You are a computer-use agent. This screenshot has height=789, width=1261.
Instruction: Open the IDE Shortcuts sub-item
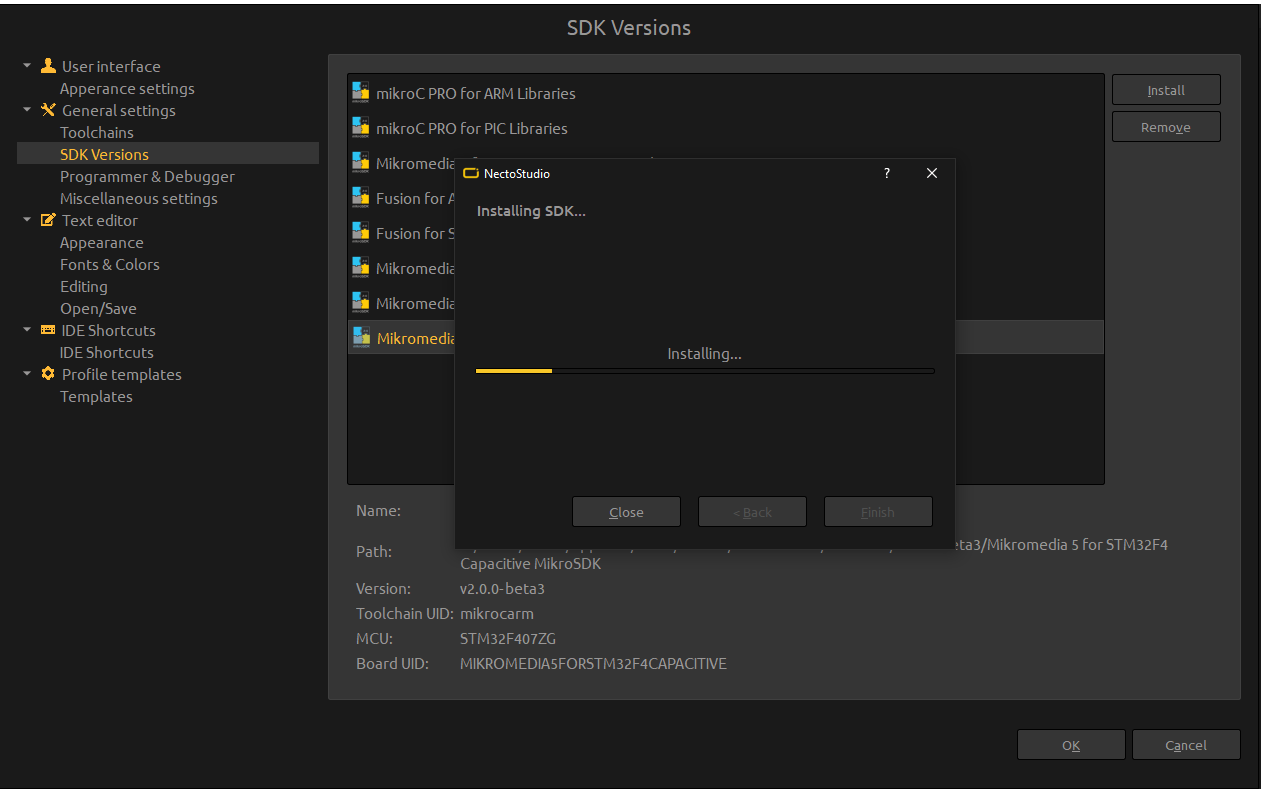[x=106, y=352]
